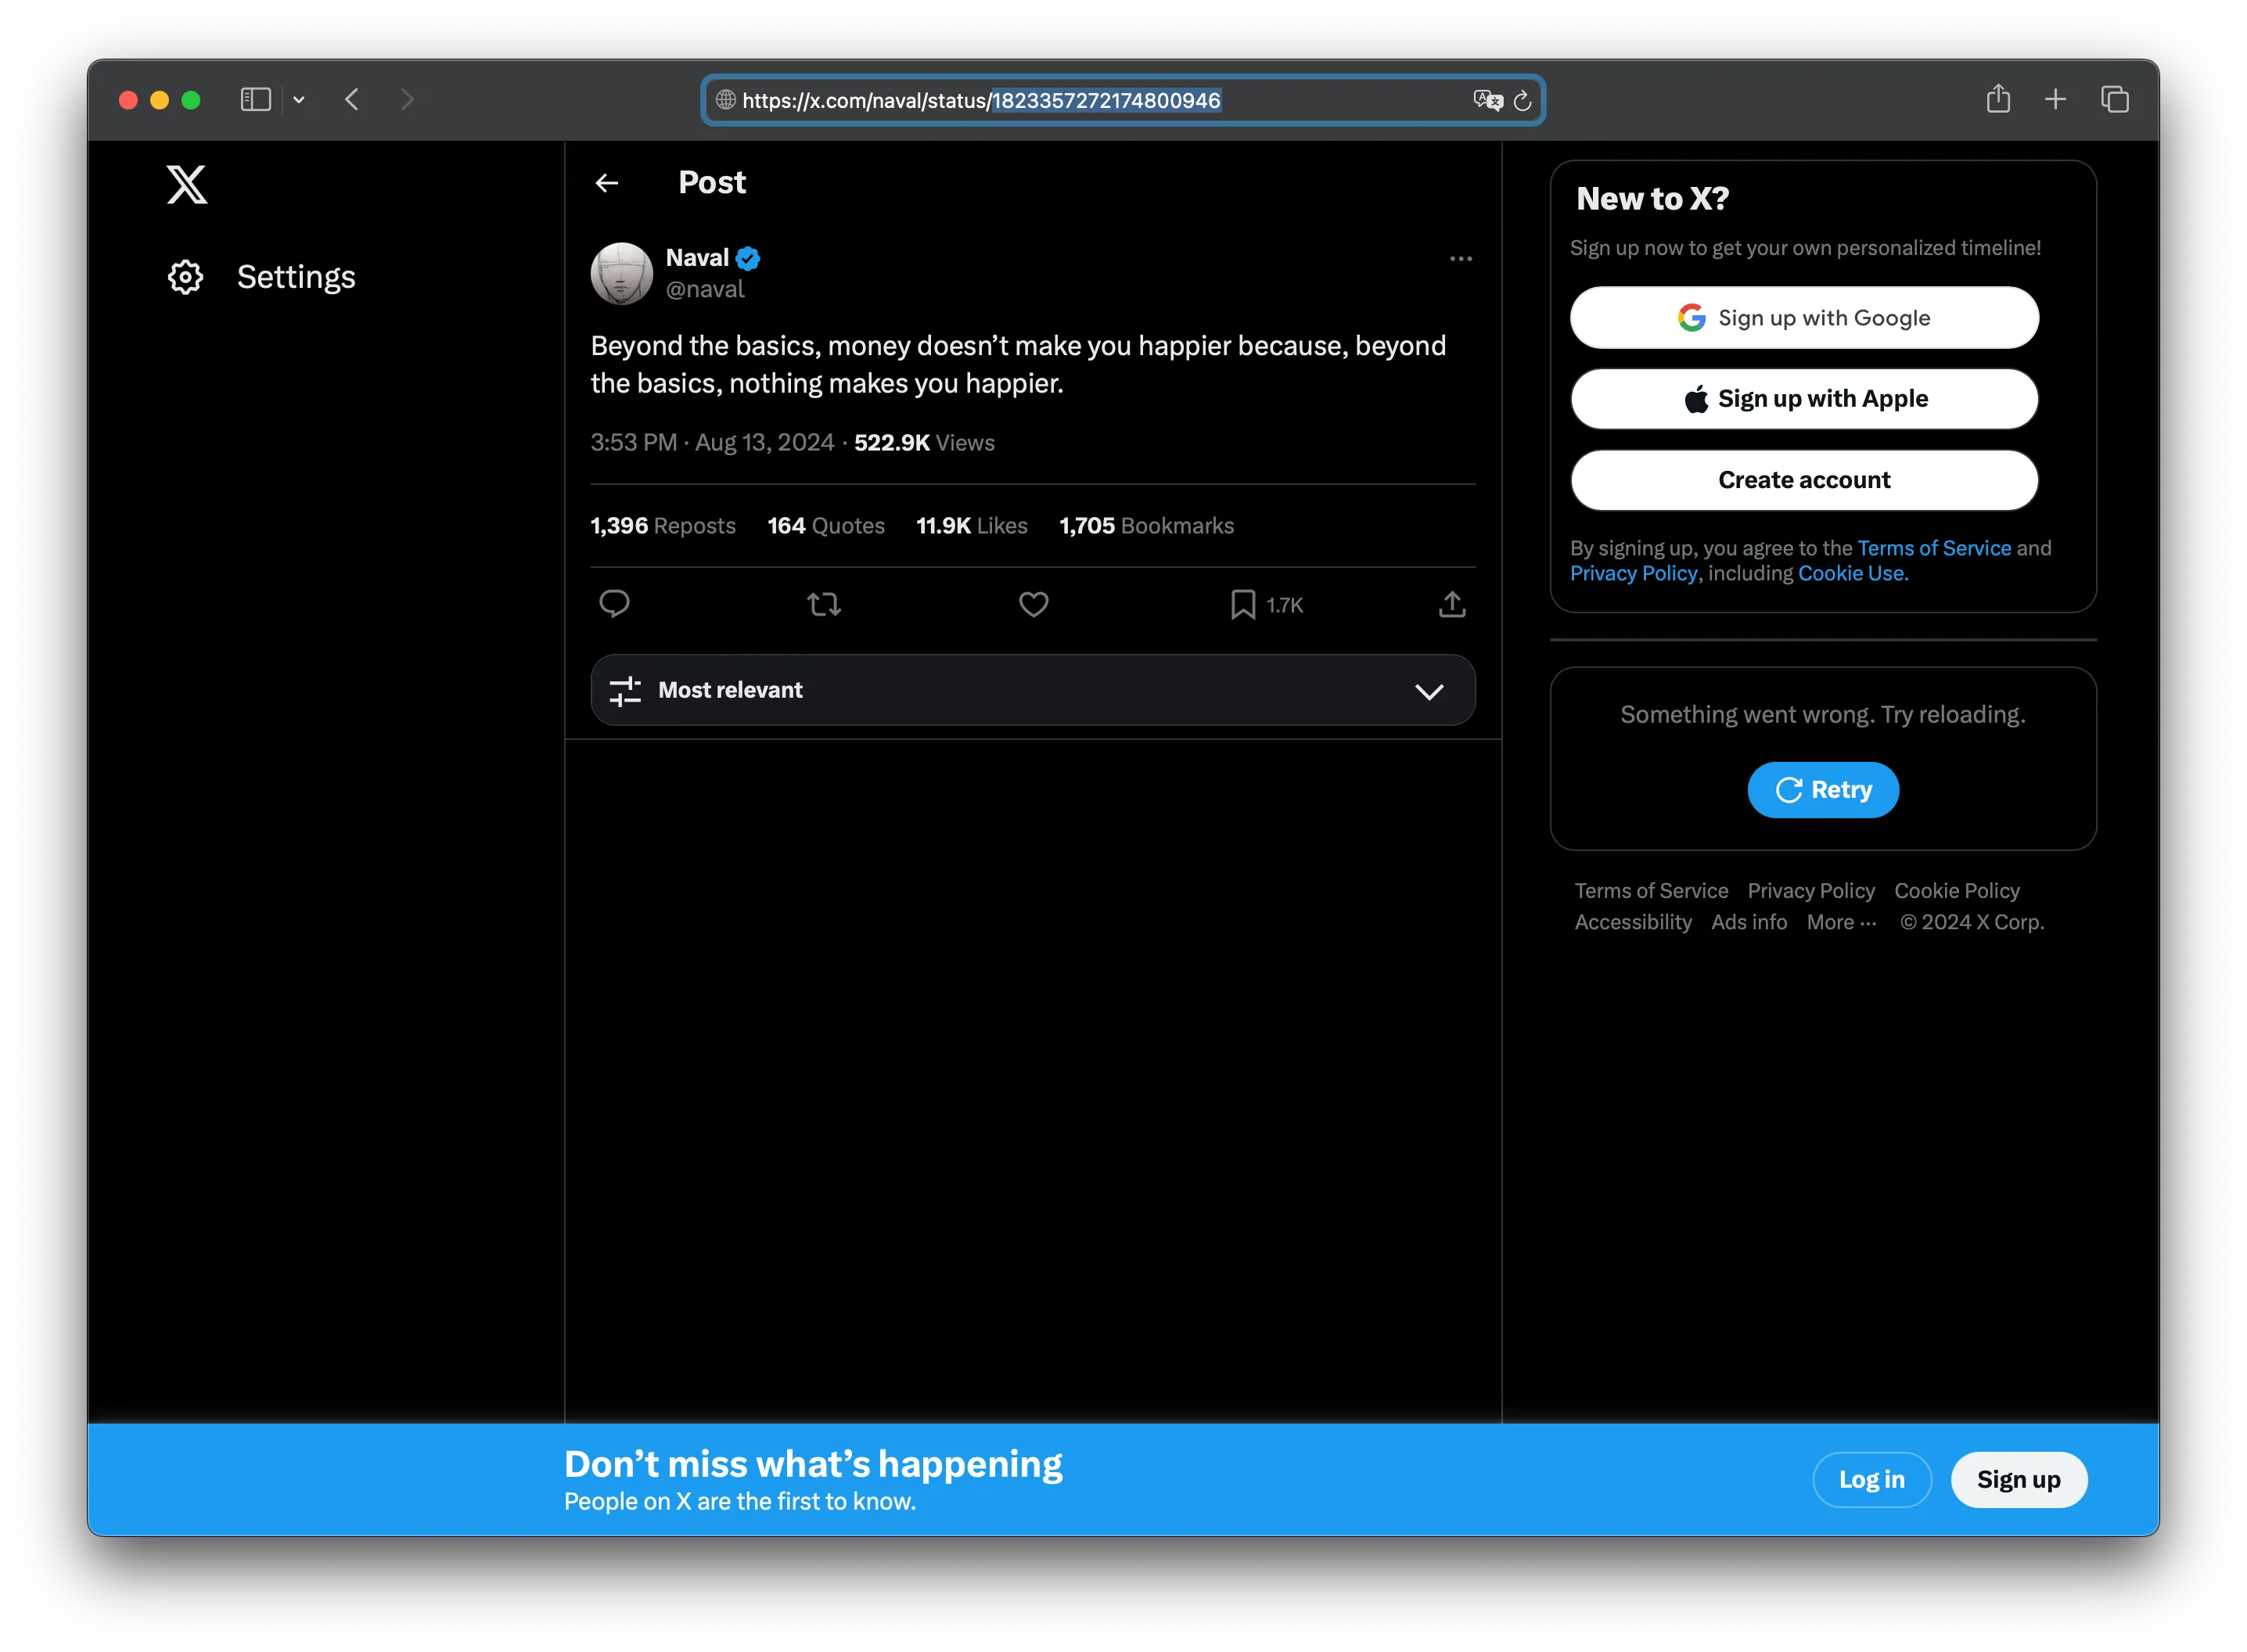Like the post with the heart icon

(1033, 604)
